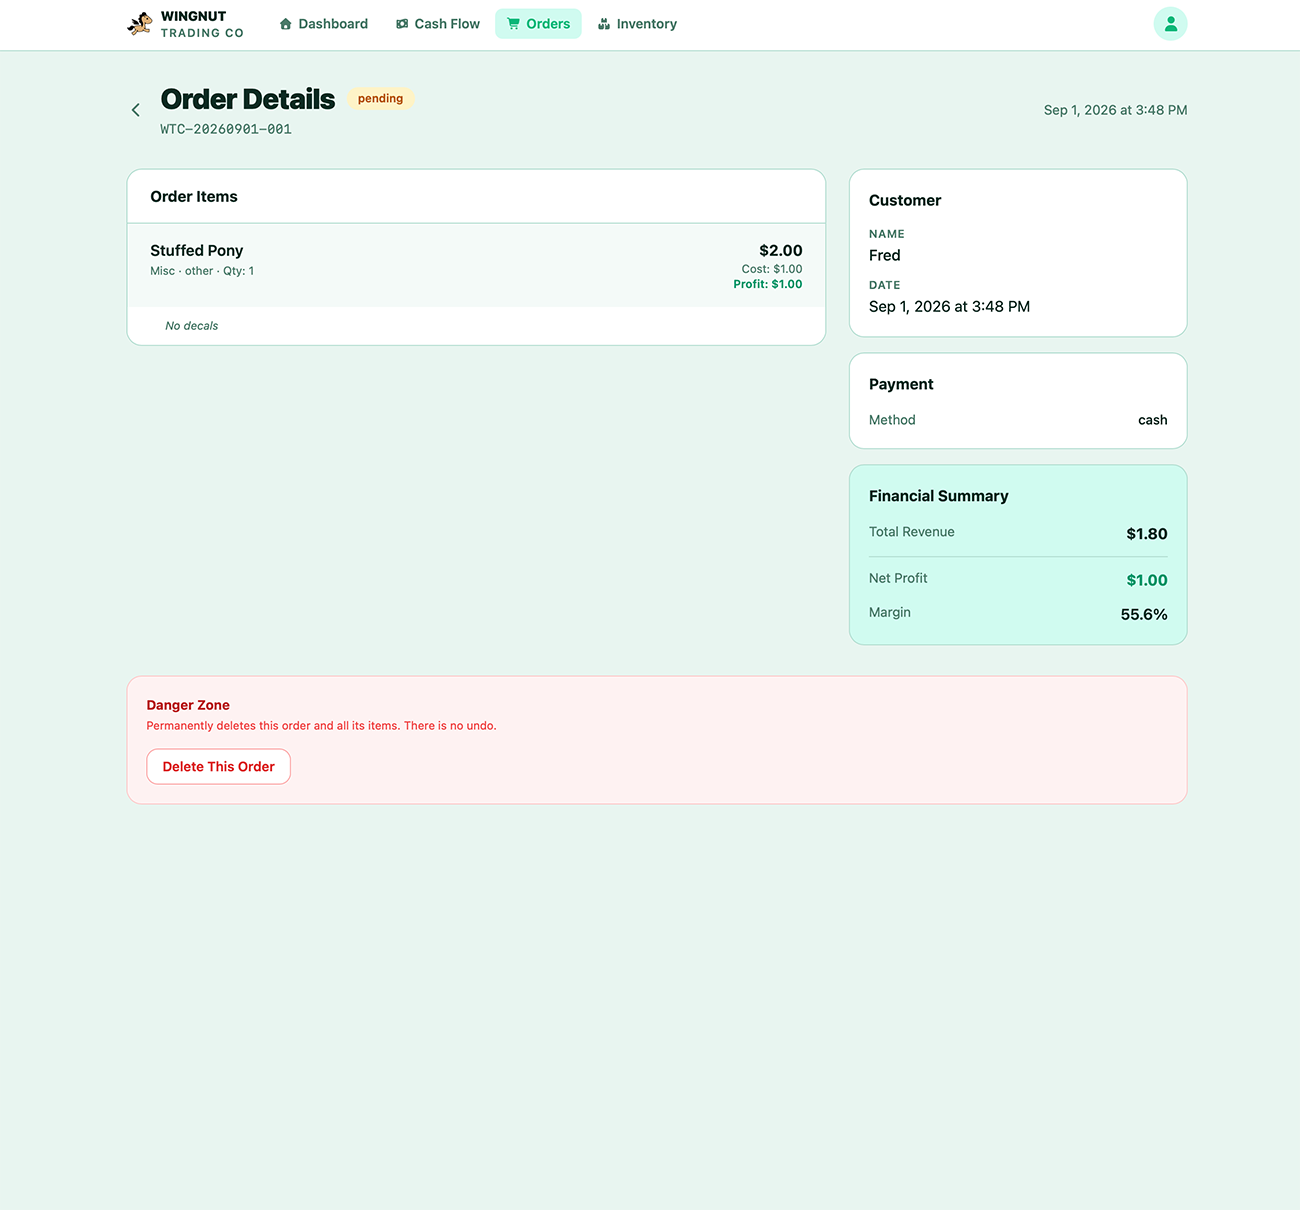
Task: Click the 55.6% margin value
Action: click(x=1144, y=614)
